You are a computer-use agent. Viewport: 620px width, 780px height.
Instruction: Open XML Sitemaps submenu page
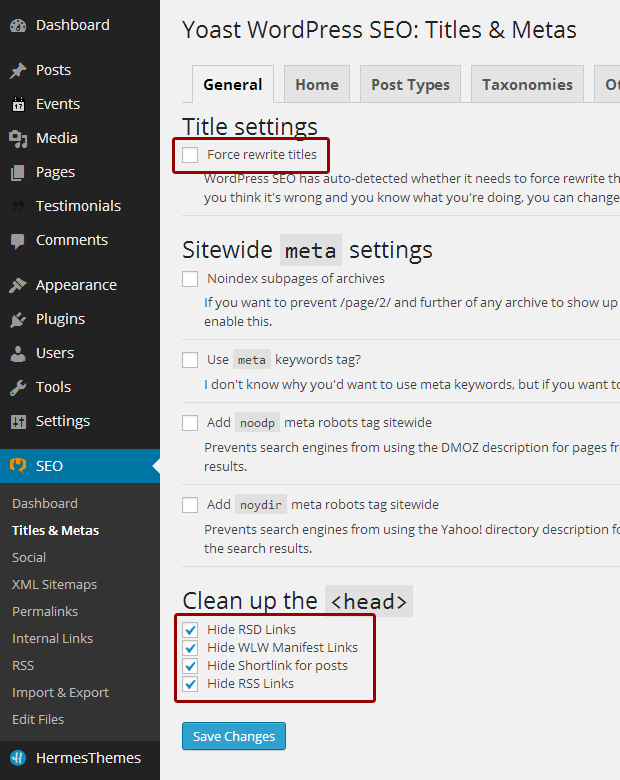tap(54, 585)
